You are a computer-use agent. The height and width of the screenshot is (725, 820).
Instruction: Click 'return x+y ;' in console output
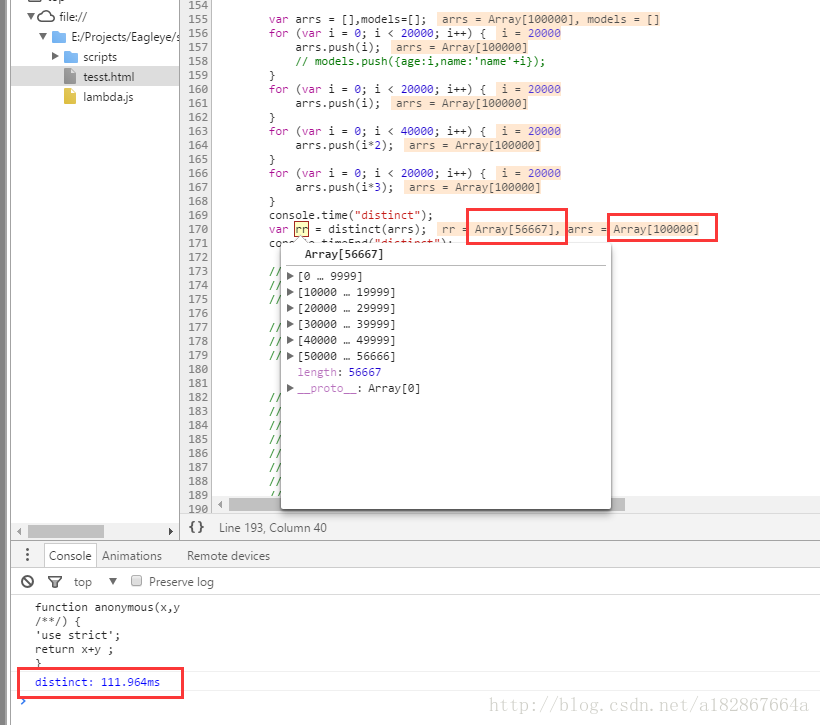pyautogui.click(x=74, y=649)
